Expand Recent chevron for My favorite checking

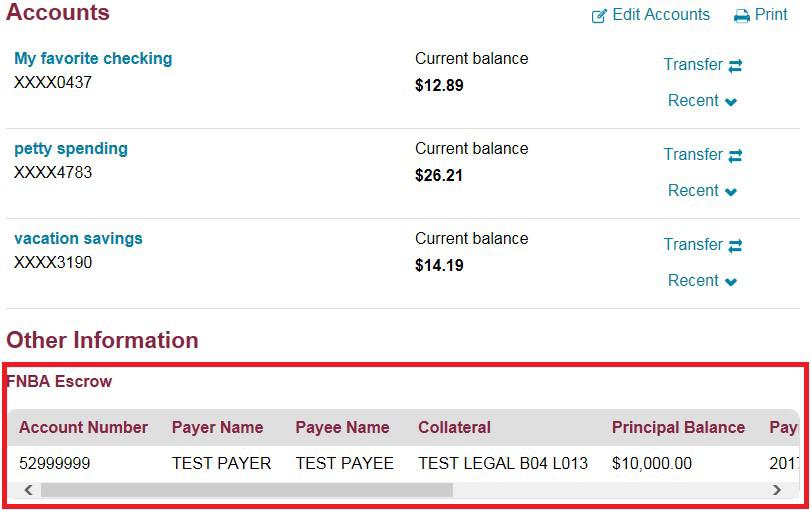click(x=731, y=102)
